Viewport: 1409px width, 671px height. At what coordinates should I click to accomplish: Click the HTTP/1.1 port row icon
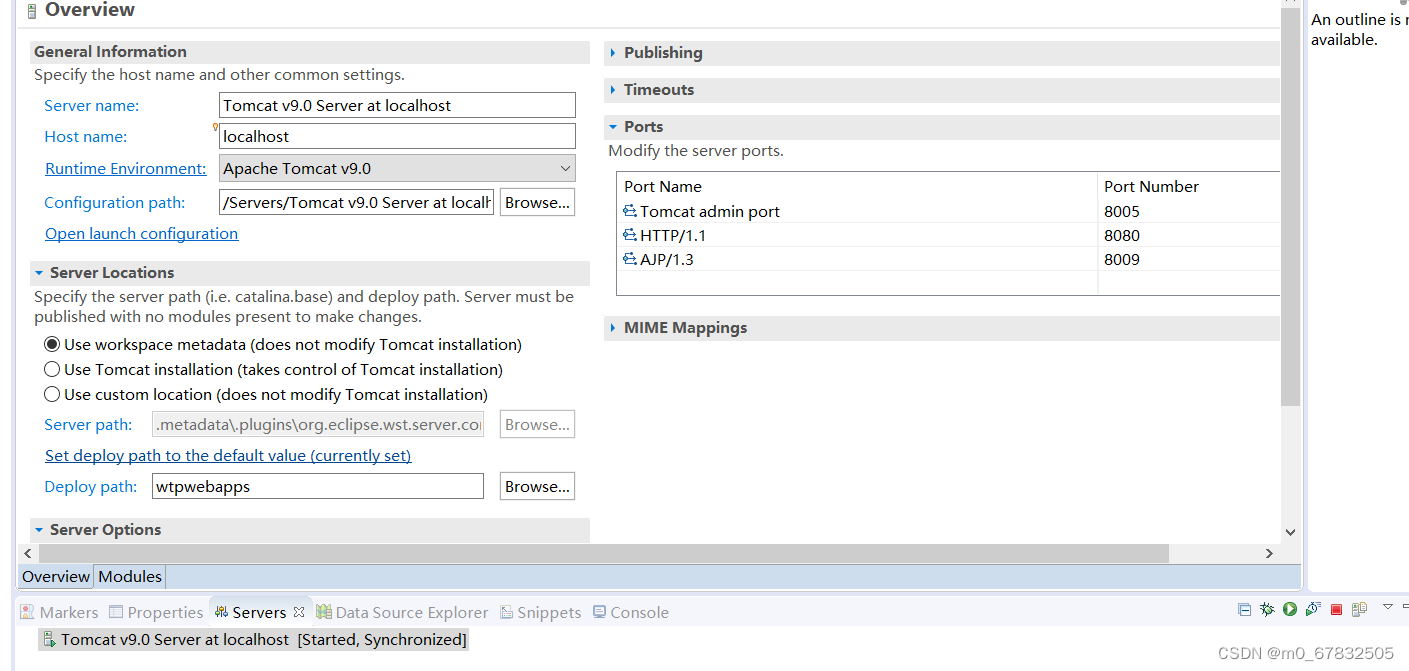pyautogui.click(x=630, y=235)
